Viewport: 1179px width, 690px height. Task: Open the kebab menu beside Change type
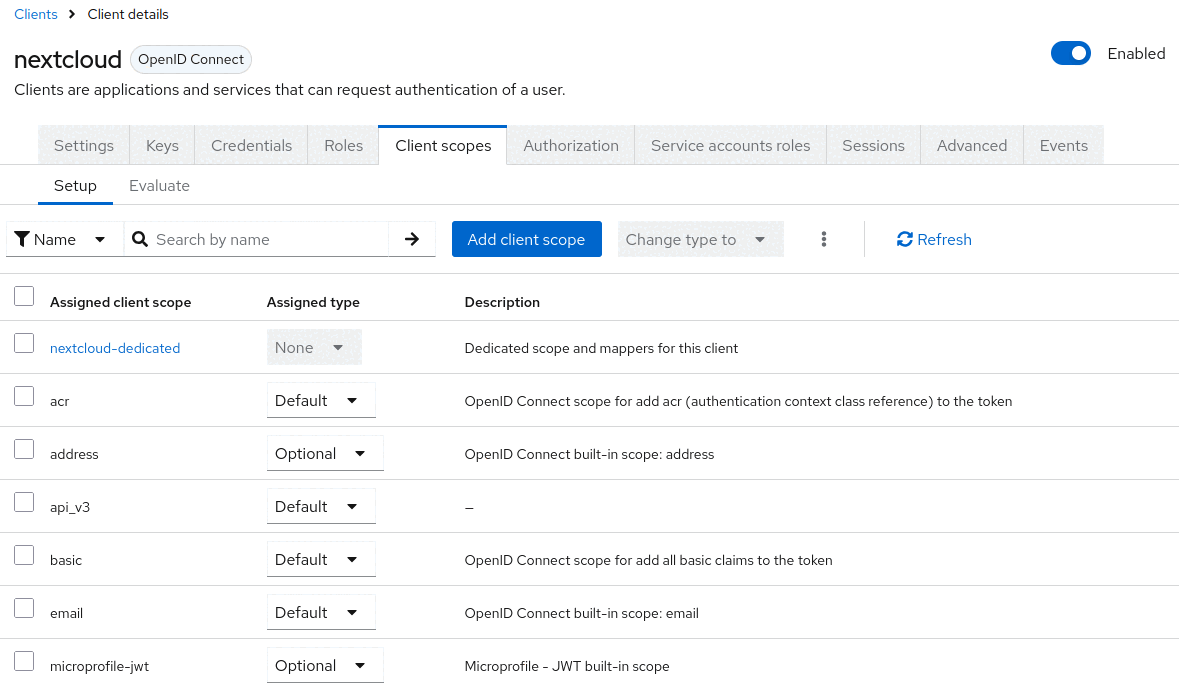(823, 239)
